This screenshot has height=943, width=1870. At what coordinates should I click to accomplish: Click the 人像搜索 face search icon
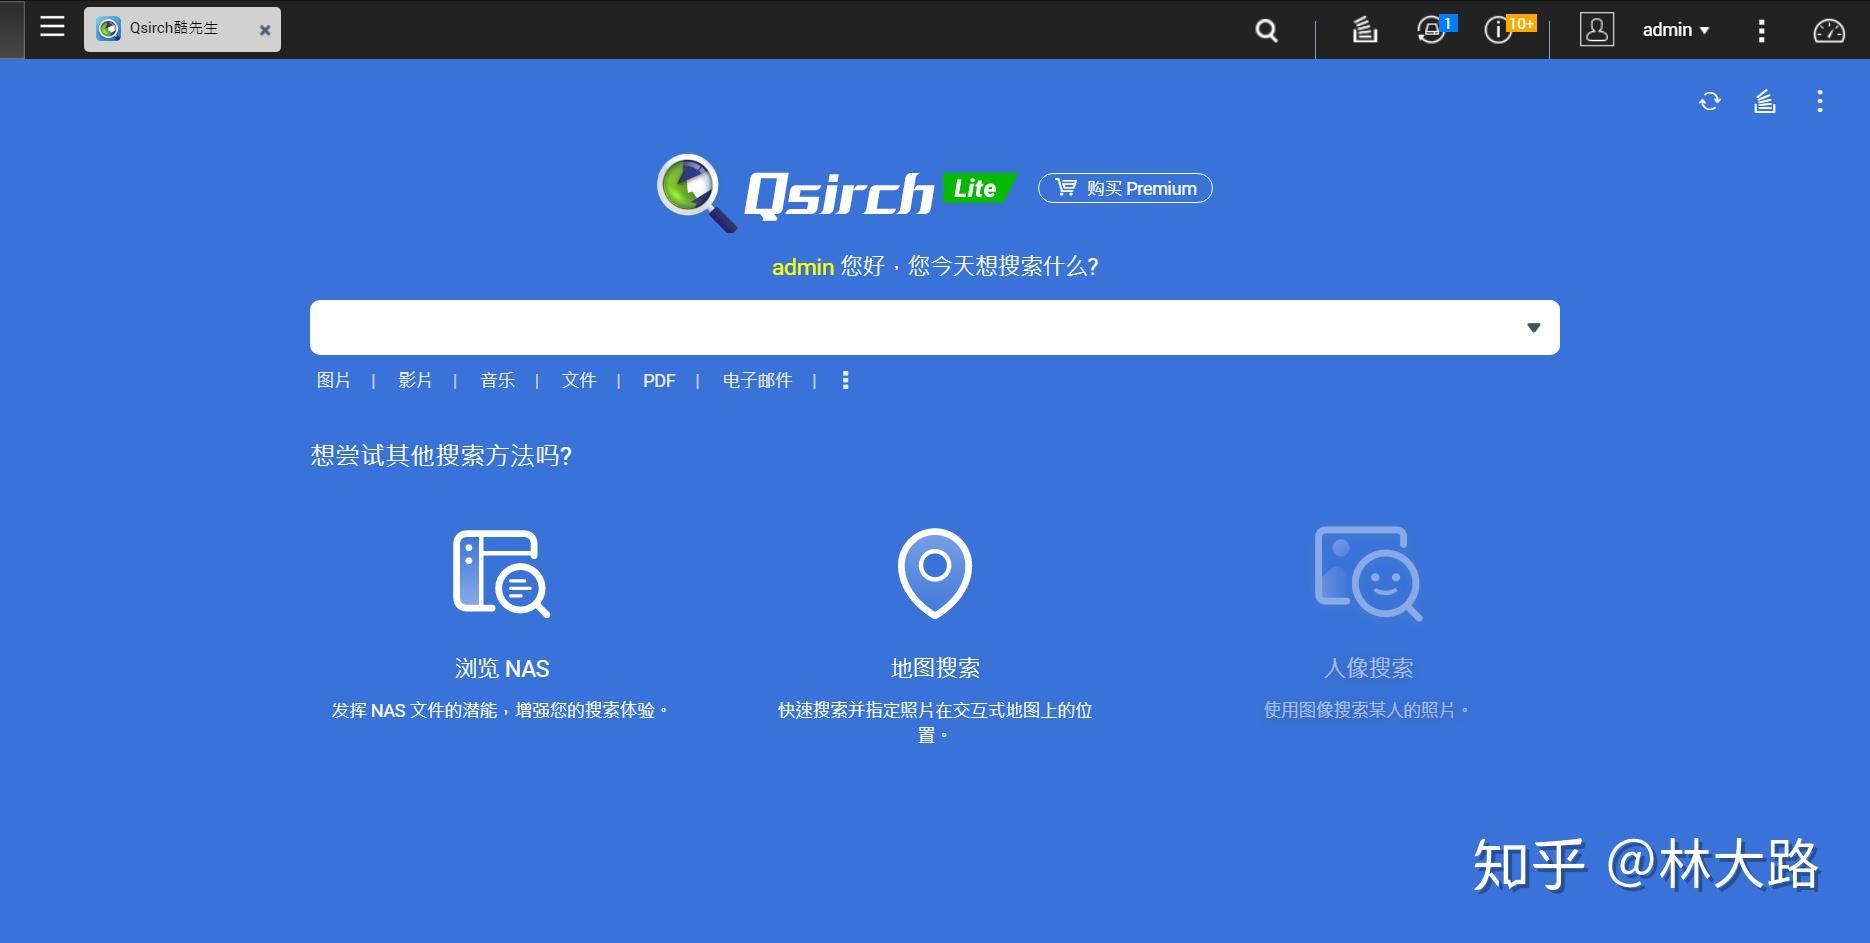click(x=1368, y=573)
